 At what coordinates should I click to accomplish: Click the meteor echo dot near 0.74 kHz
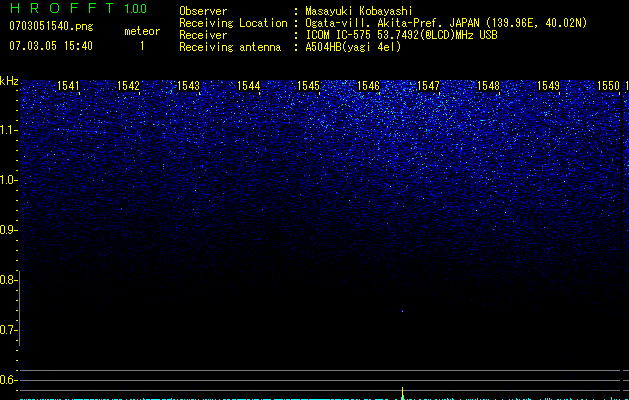pyautogui.click(x=402, y=311)
